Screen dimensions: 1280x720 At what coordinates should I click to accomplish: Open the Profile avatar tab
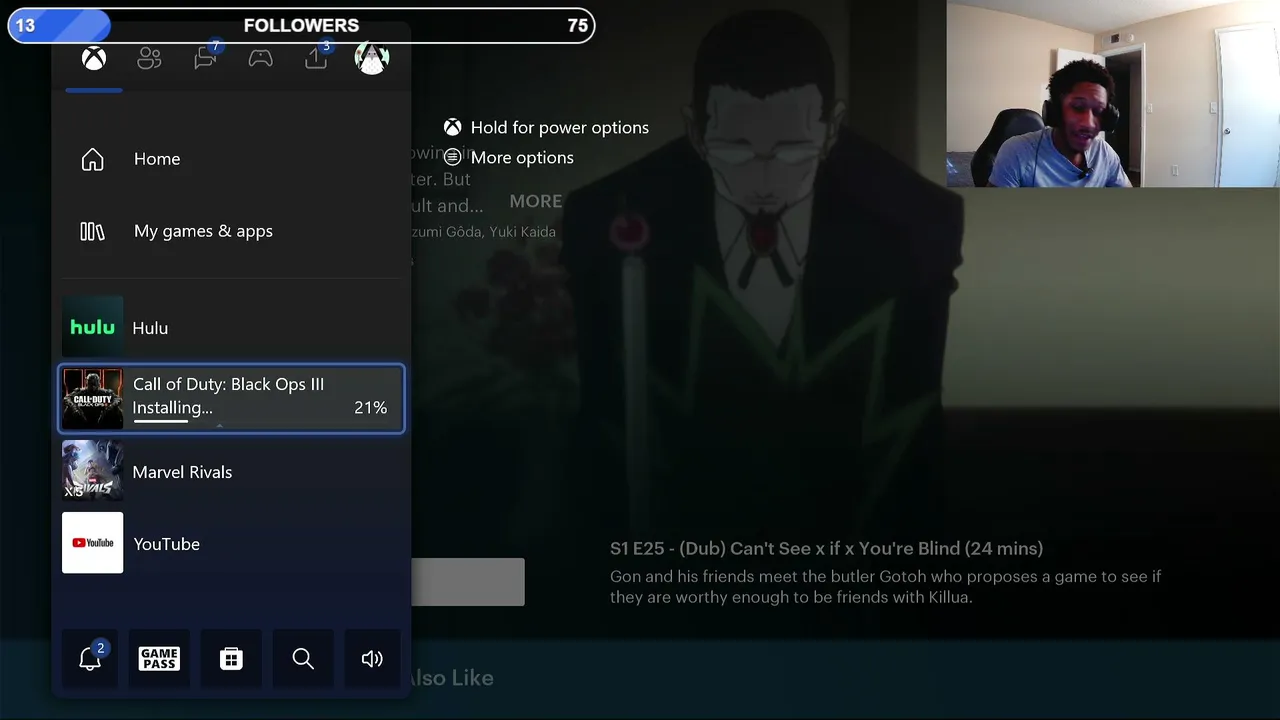pyautogui.click(x=371, y=58)
